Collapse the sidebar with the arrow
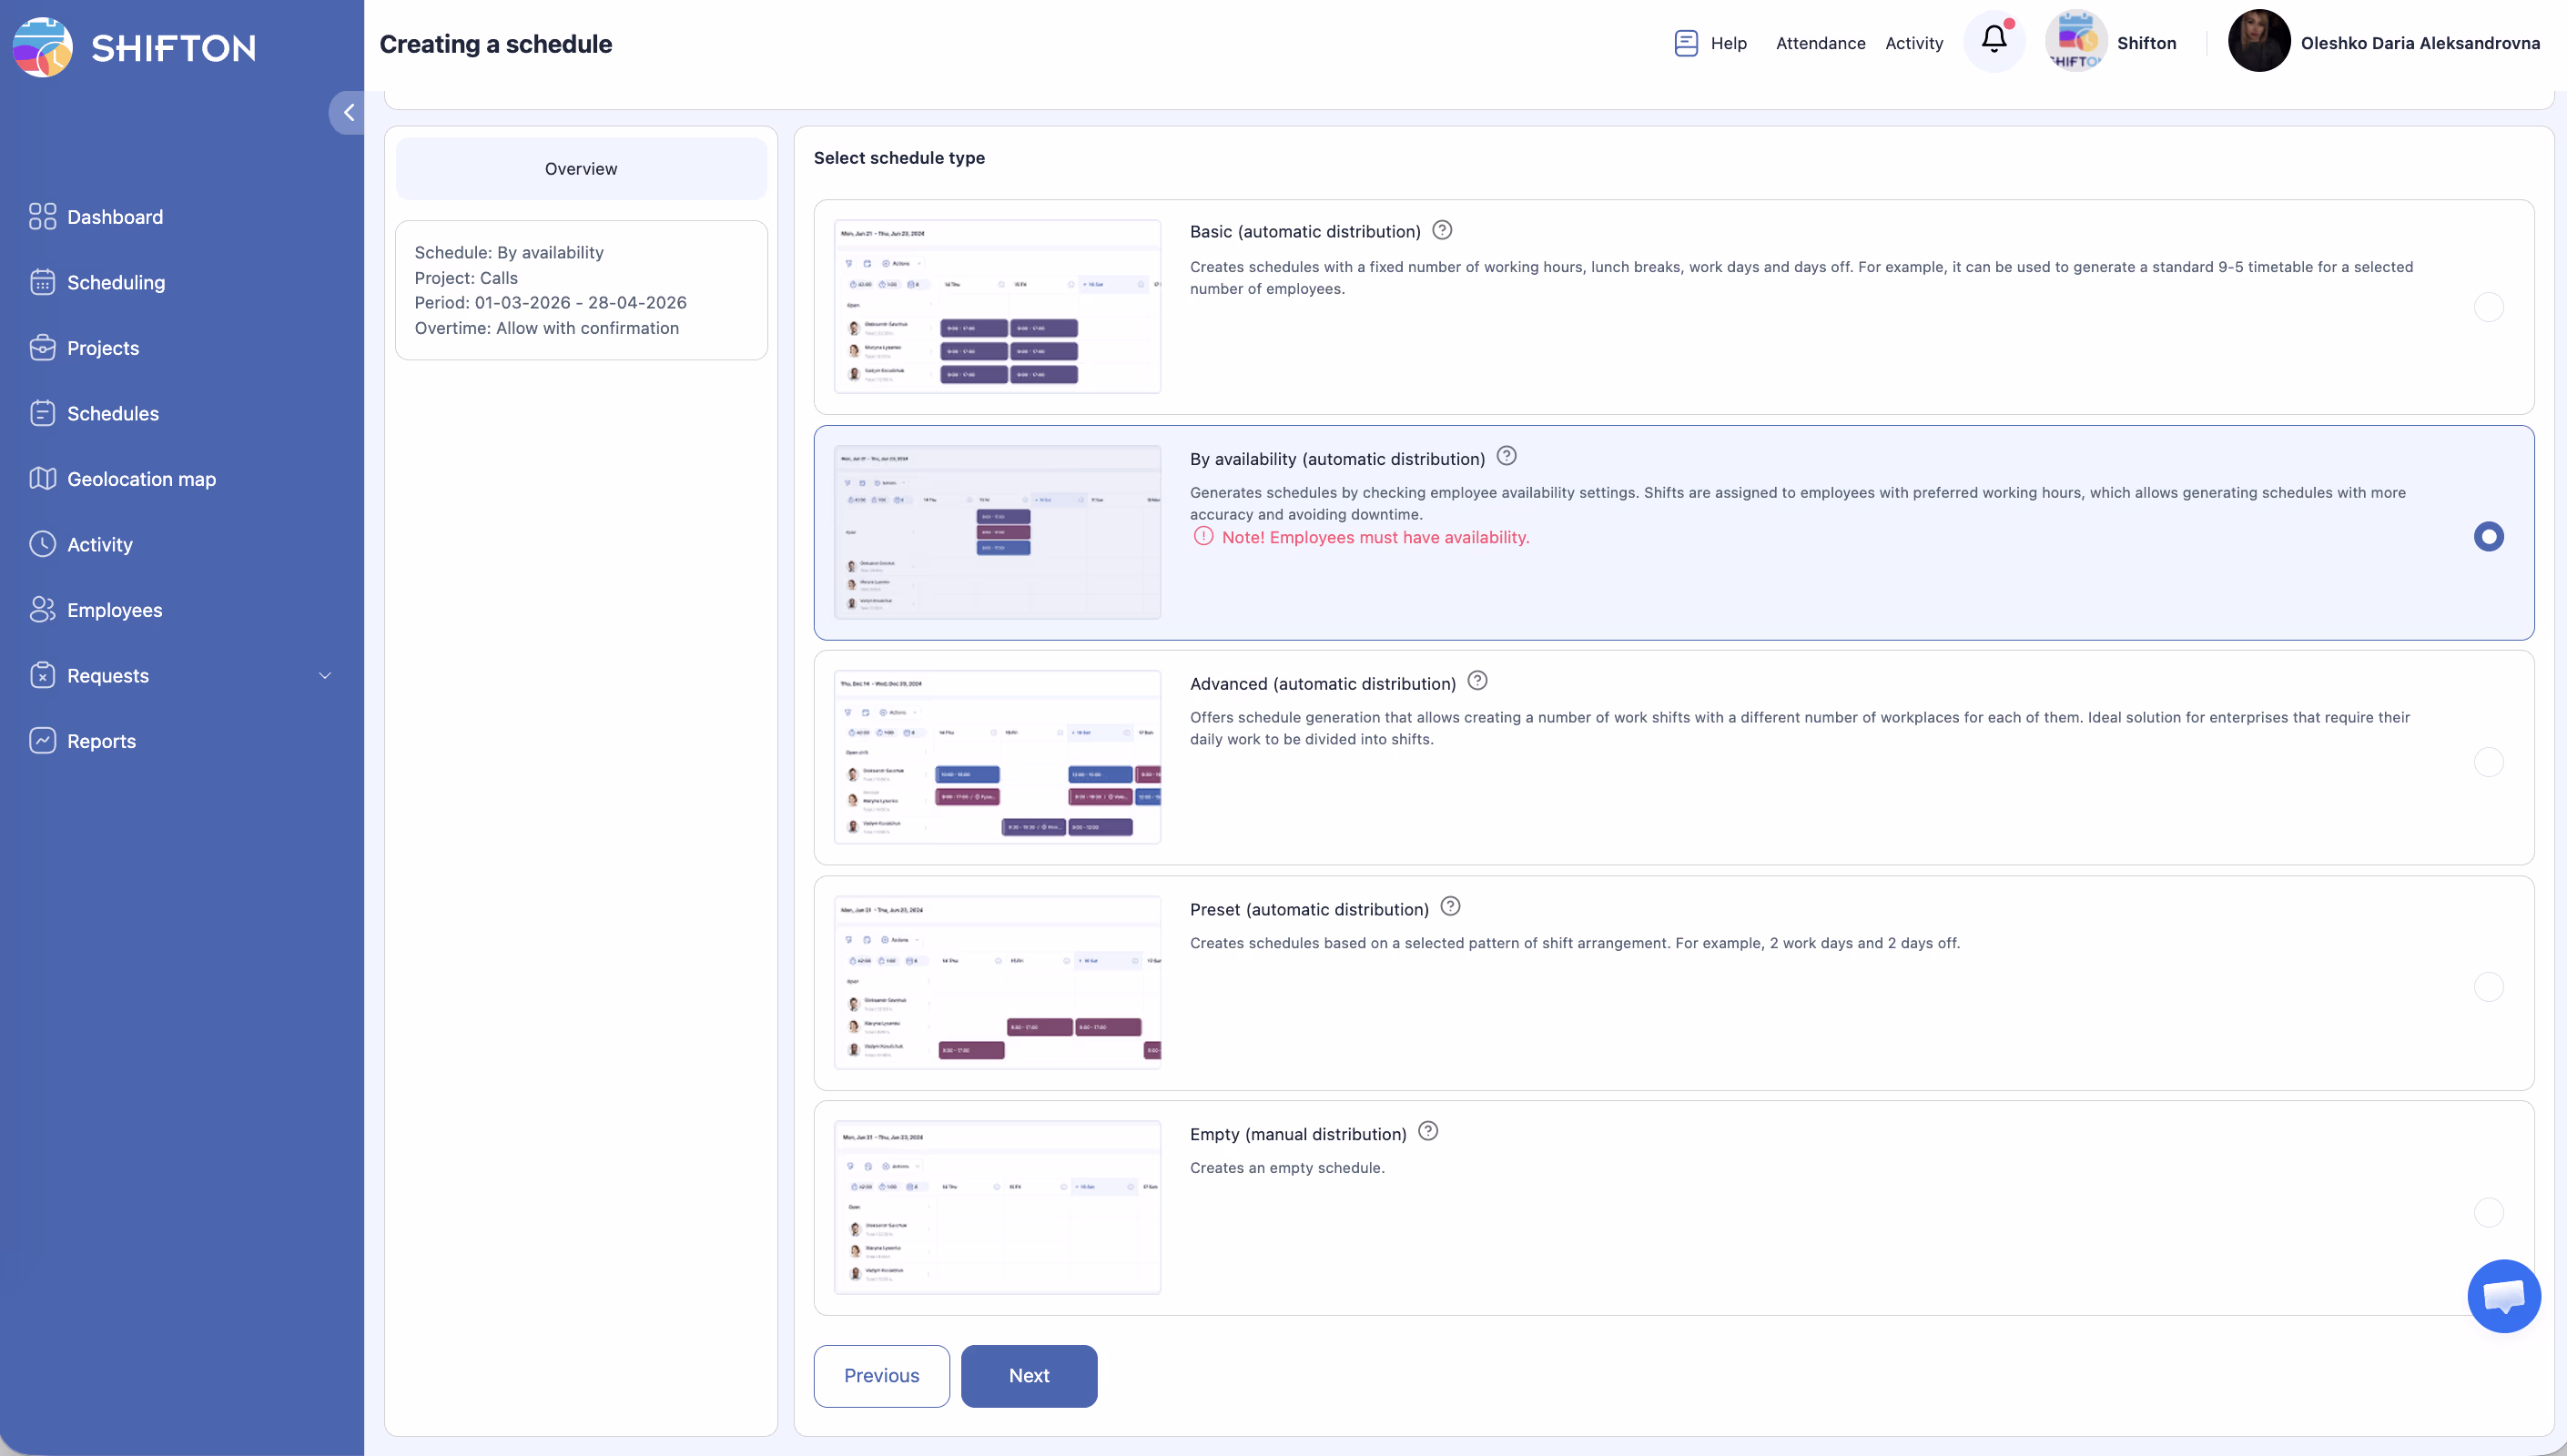2567x1456 pixels. point(348,113)
